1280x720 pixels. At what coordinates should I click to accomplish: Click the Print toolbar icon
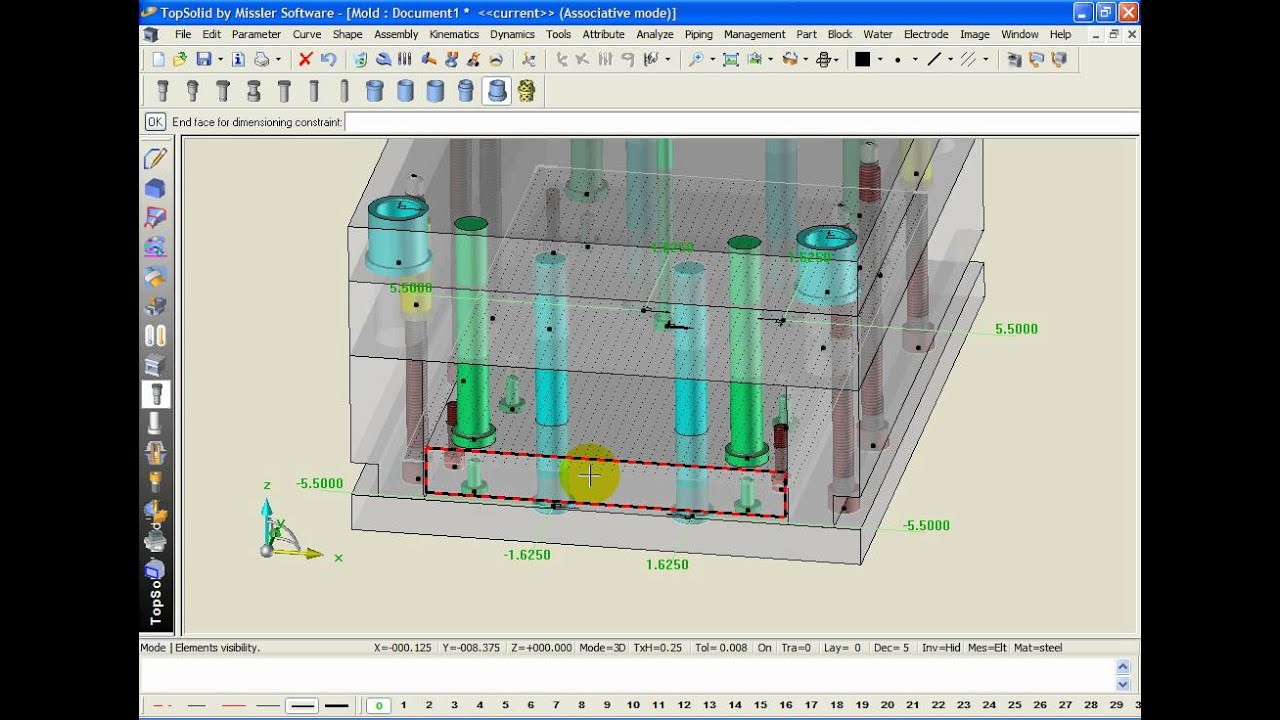262,60
